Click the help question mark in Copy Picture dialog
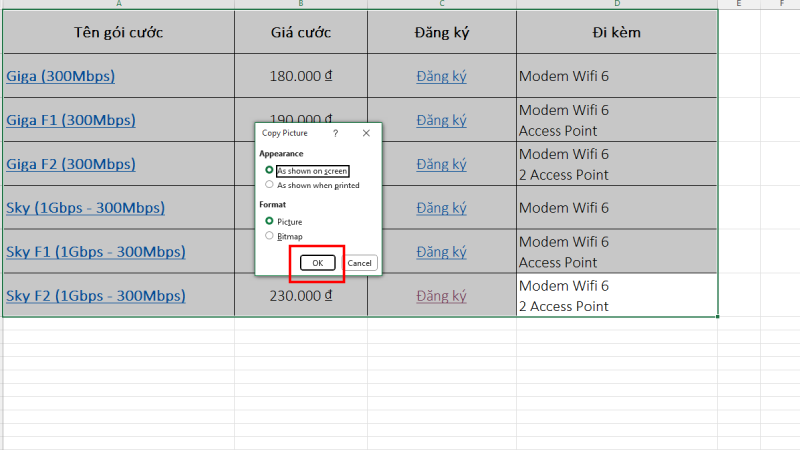 [x=335, y=133]
